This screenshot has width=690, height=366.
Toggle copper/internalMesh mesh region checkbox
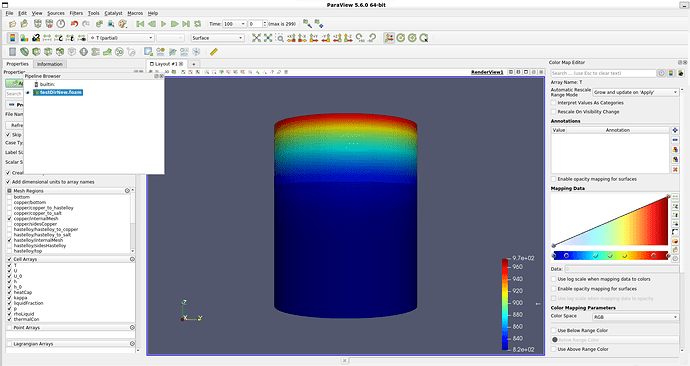pyautogui.click(x=9, y=219)
